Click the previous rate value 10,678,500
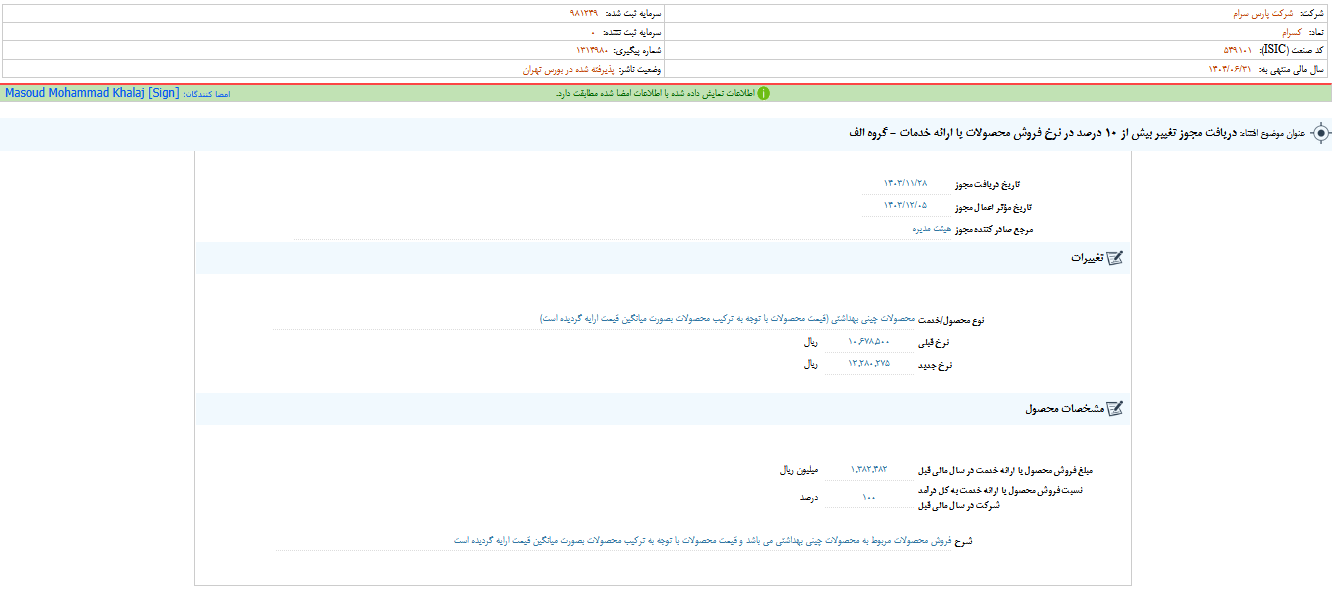 [x=868, y=342]
